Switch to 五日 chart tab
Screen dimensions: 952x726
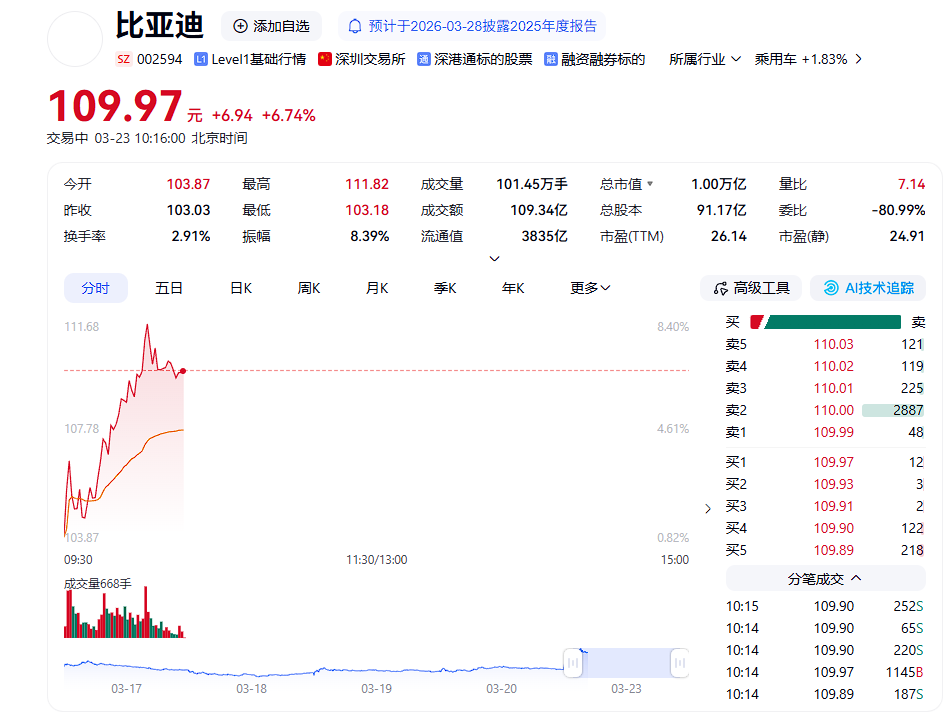[169, 288]
